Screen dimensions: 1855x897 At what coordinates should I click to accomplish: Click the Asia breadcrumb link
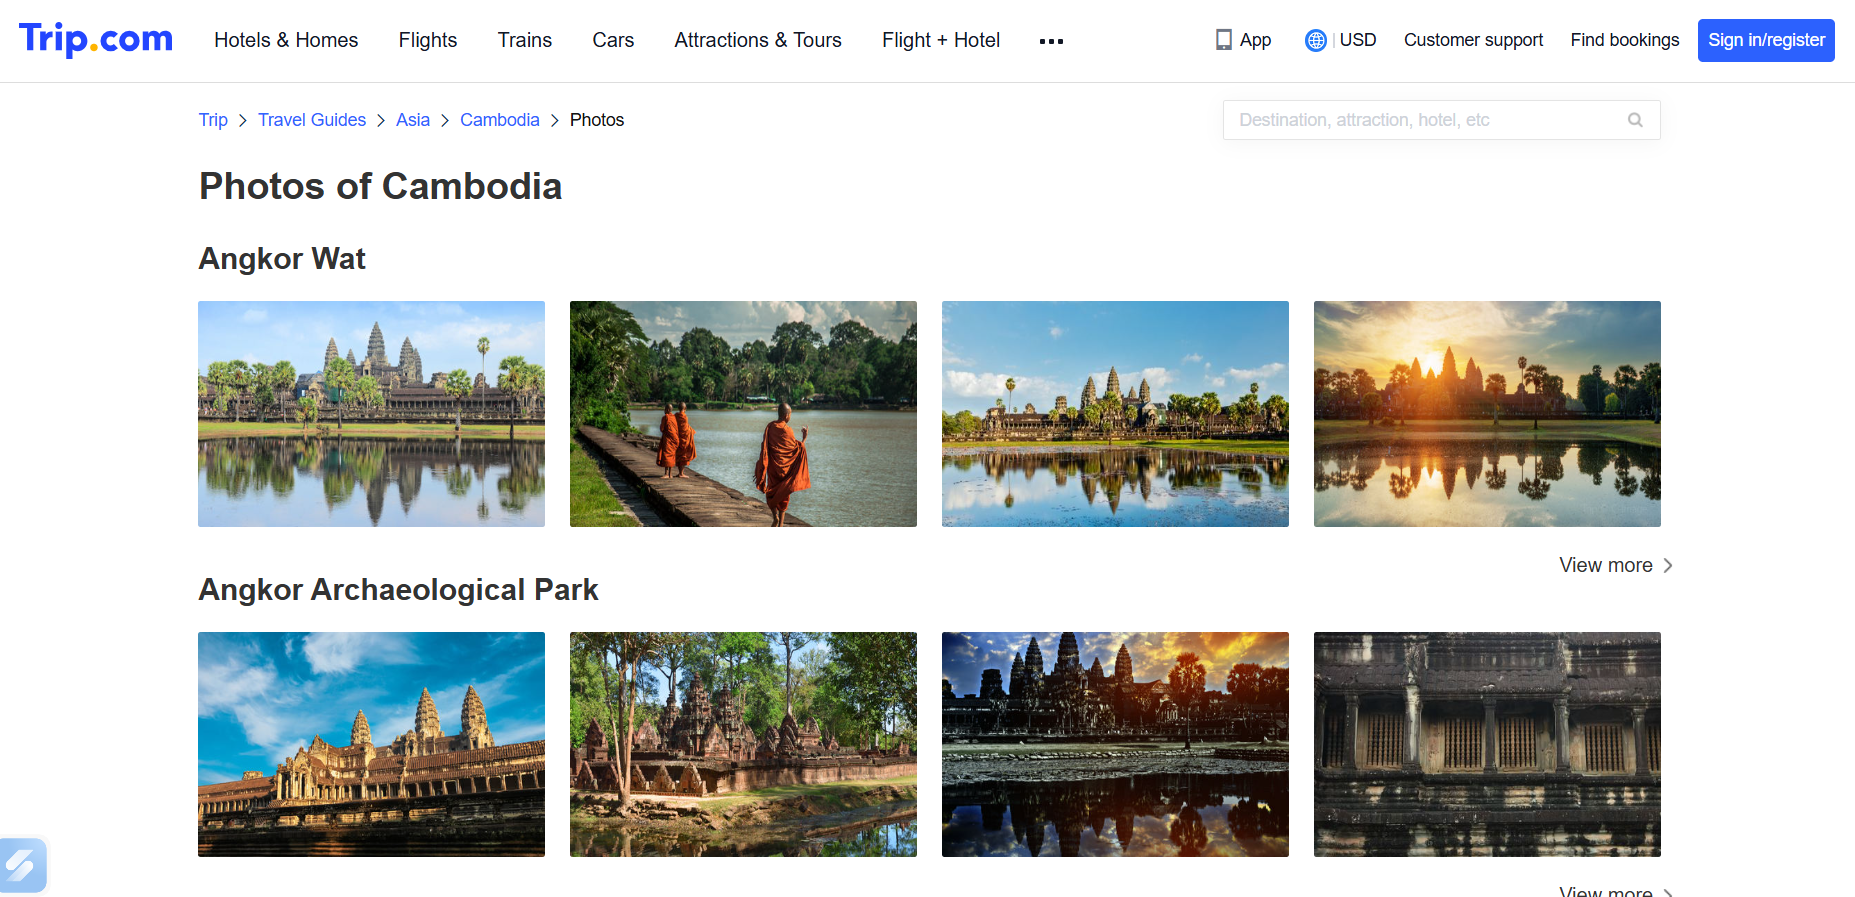(x=413, y=120)
